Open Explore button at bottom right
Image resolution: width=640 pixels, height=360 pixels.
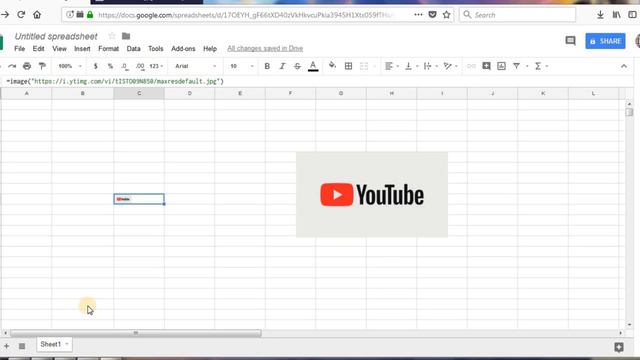[x=619, y=347]
